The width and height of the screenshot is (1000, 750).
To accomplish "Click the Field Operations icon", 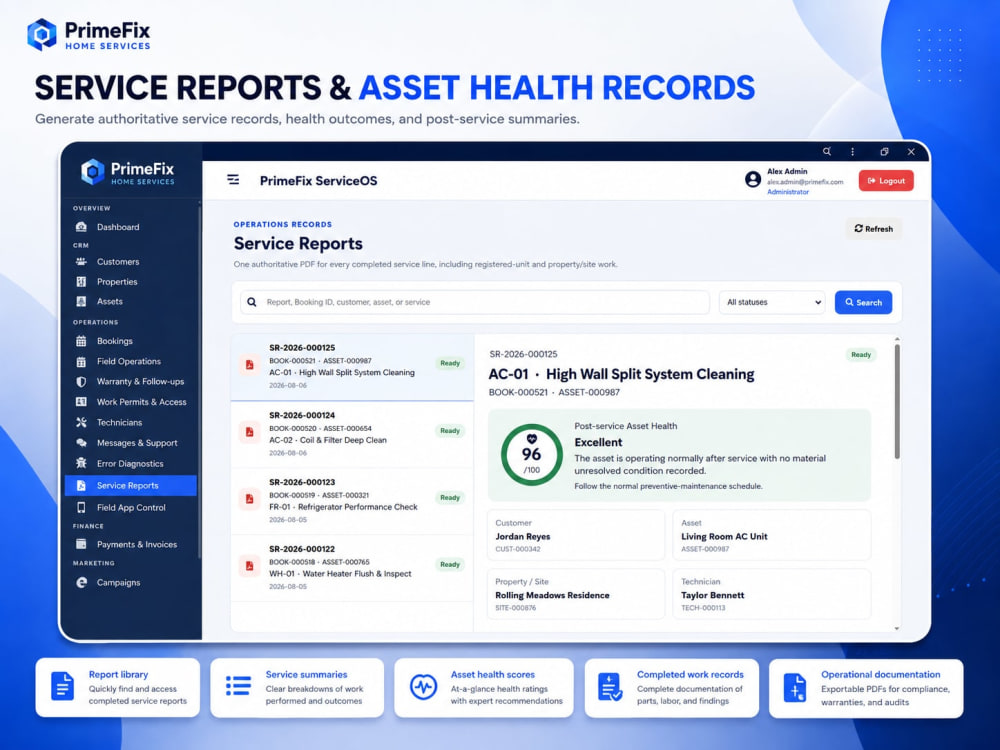I will (x=81, y=361).
